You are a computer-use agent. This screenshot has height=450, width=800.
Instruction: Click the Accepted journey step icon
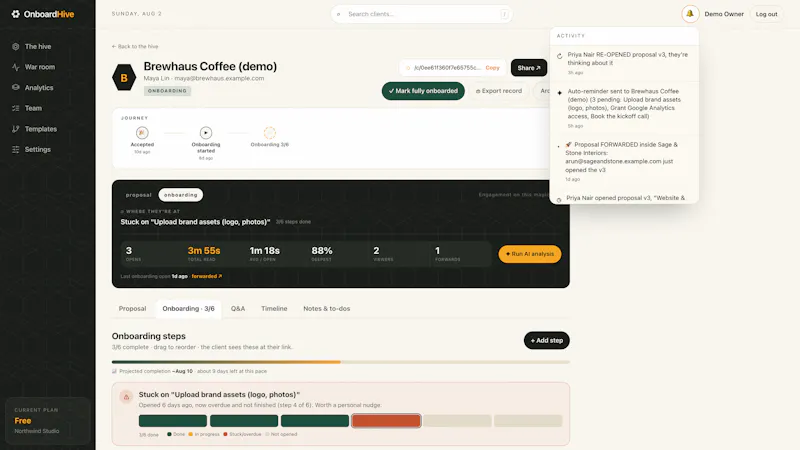142,133
